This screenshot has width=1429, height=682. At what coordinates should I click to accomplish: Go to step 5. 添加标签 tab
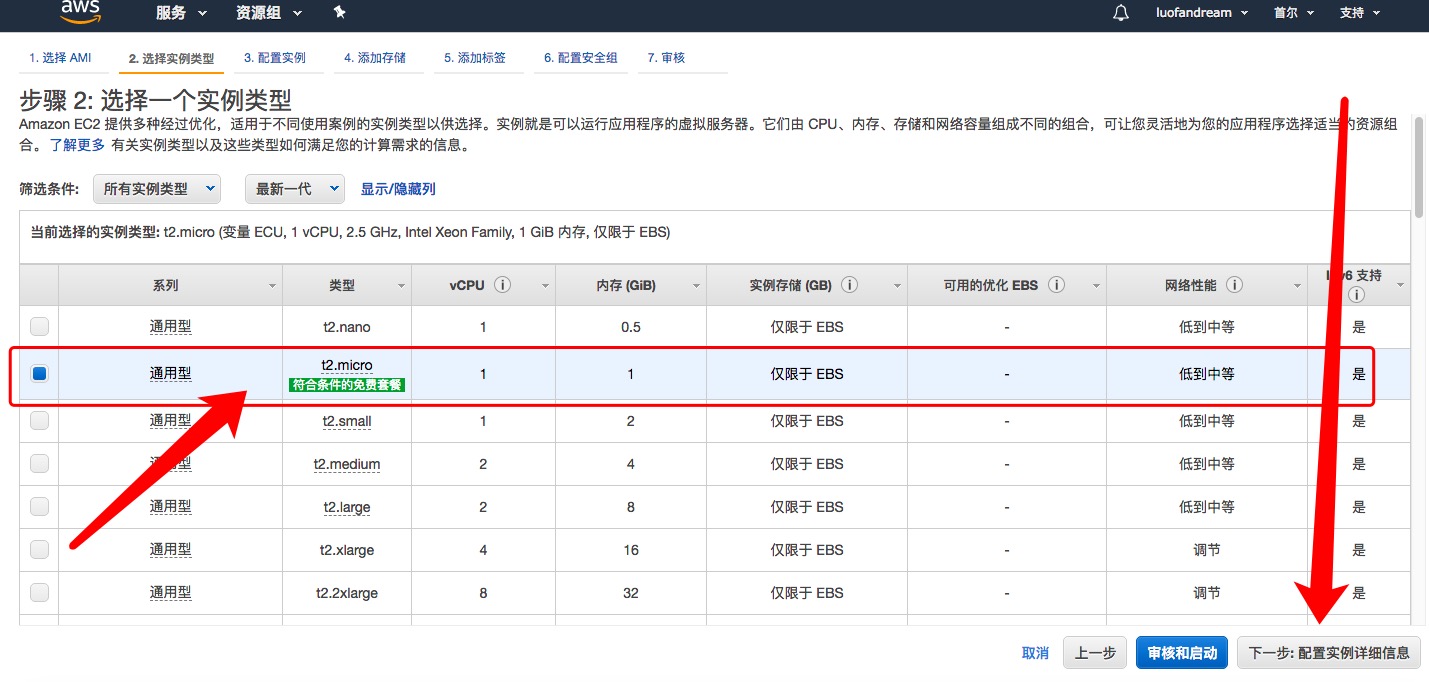point(475,58)
